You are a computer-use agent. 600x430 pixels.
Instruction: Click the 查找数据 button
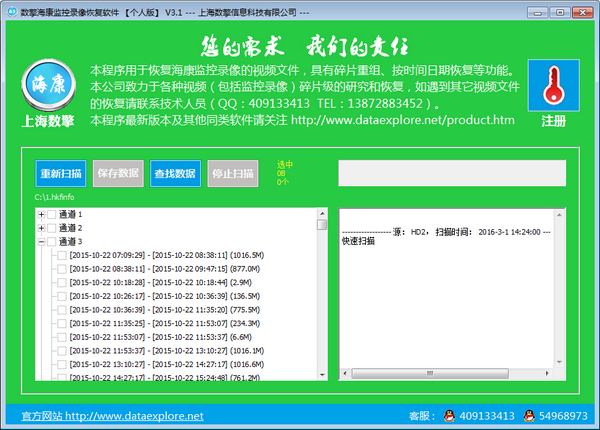point(175,173)
